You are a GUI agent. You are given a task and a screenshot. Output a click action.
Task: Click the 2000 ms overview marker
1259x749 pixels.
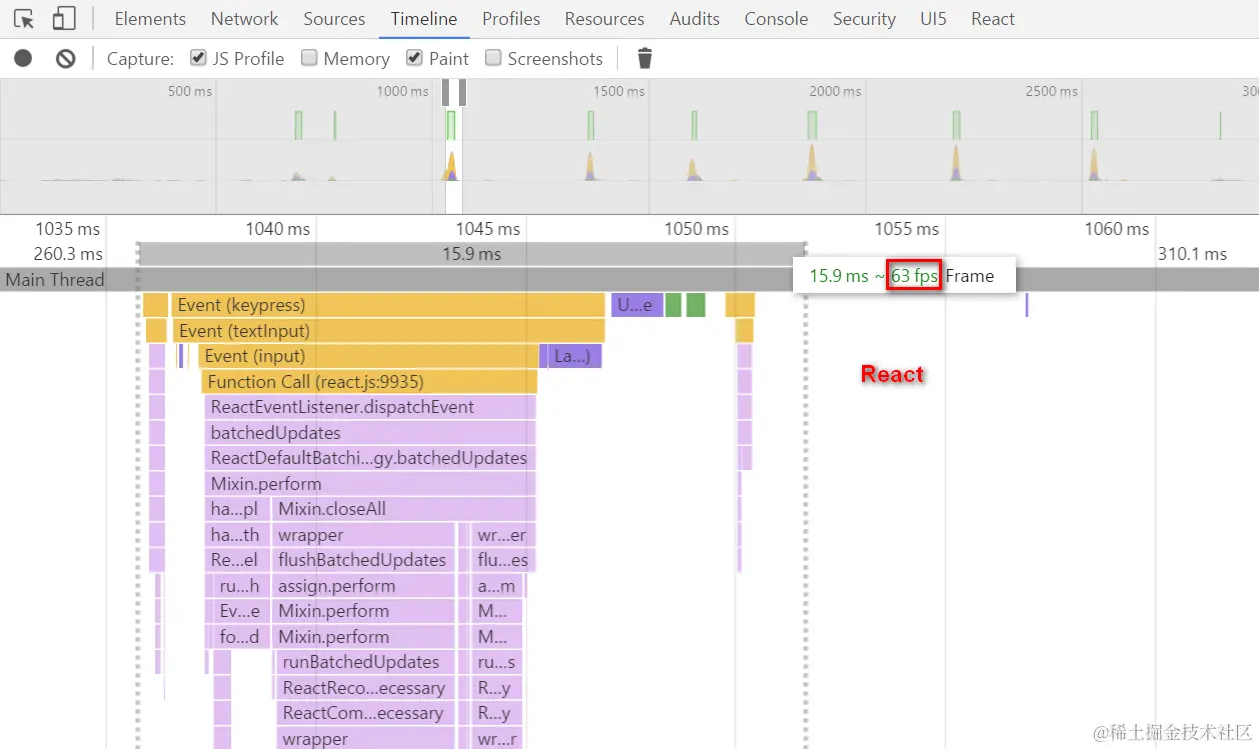[x=835, y=91]
